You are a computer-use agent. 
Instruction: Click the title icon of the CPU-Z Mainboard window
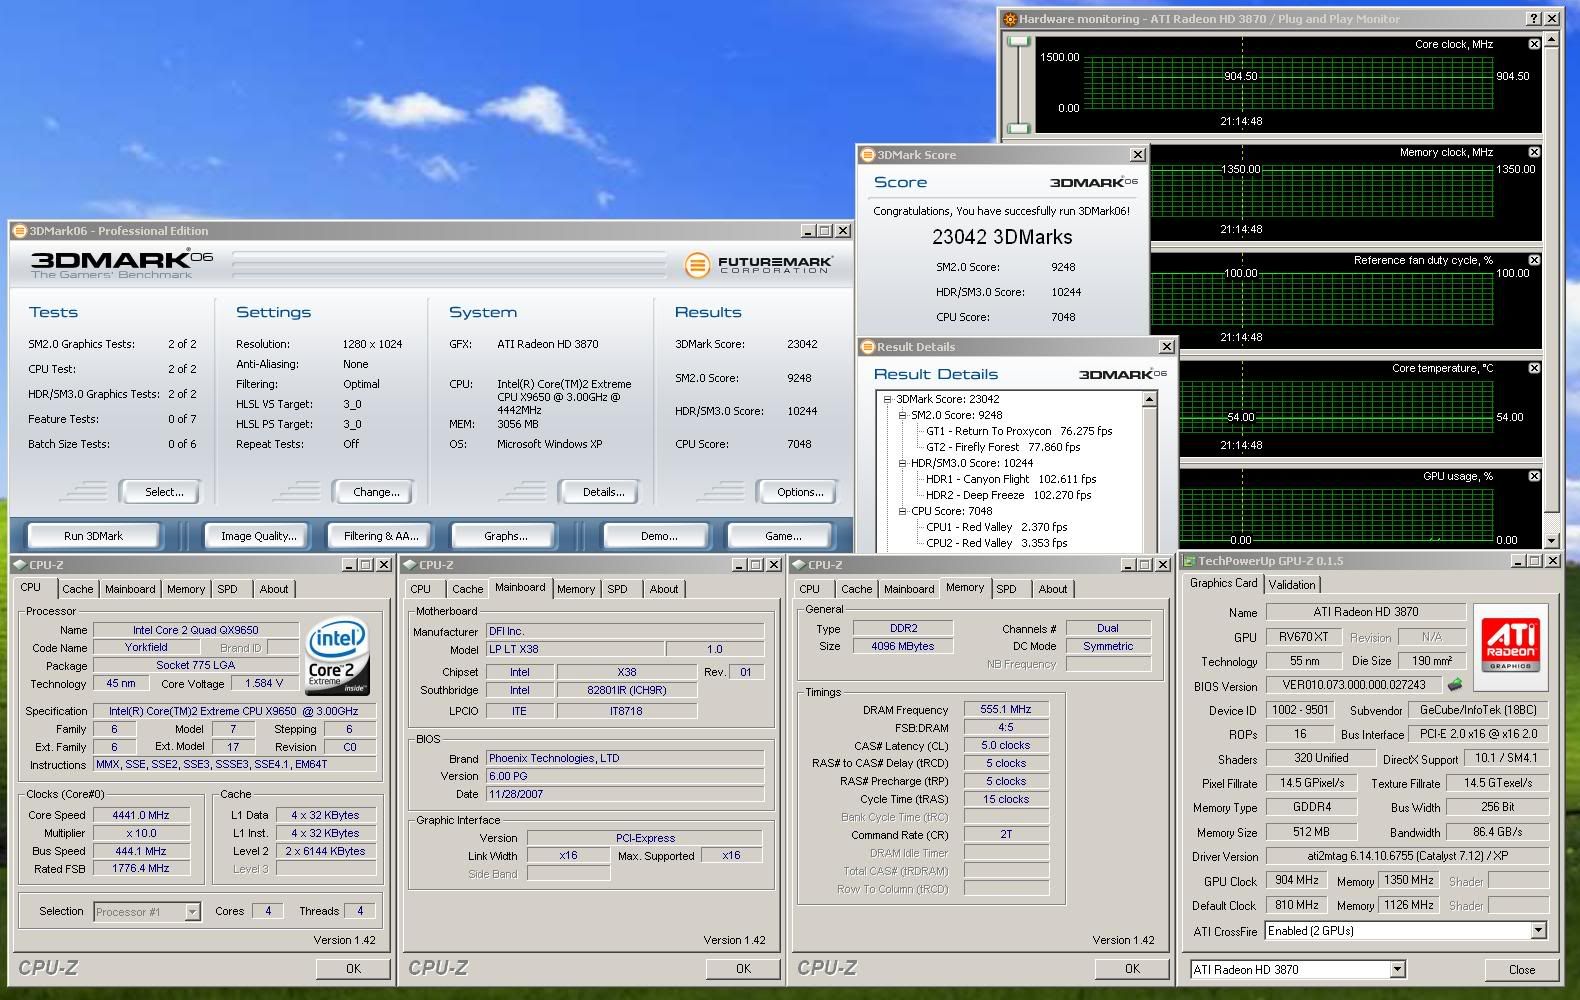[x=411, y=565]
